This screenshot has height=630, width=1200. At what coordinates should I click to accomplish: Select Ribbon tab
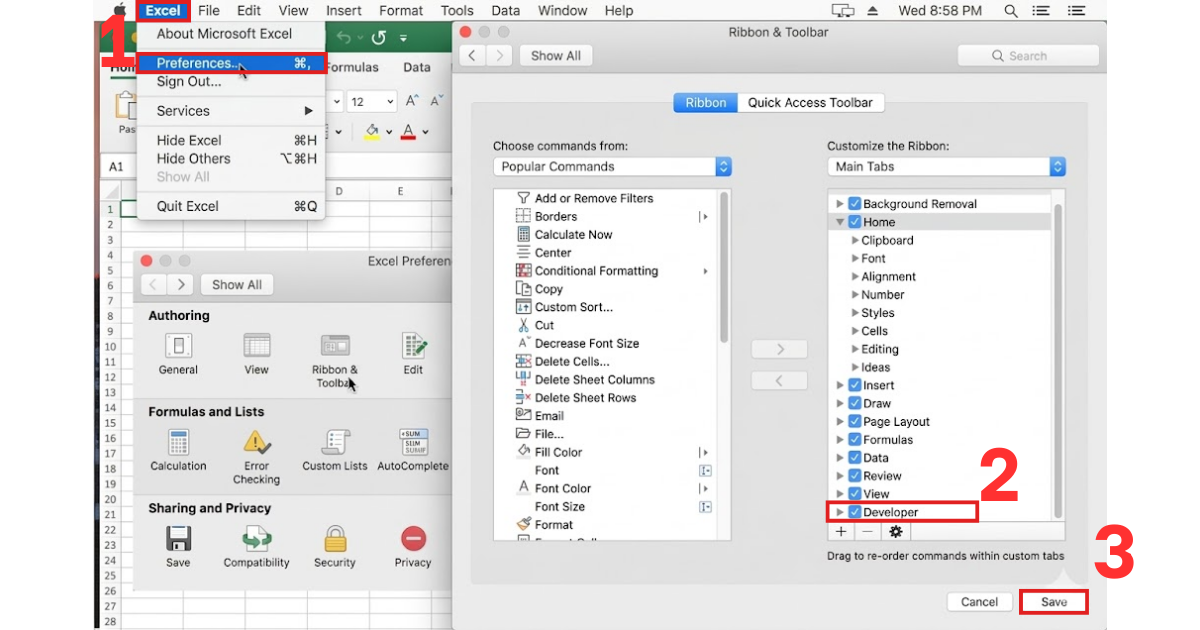706,102
